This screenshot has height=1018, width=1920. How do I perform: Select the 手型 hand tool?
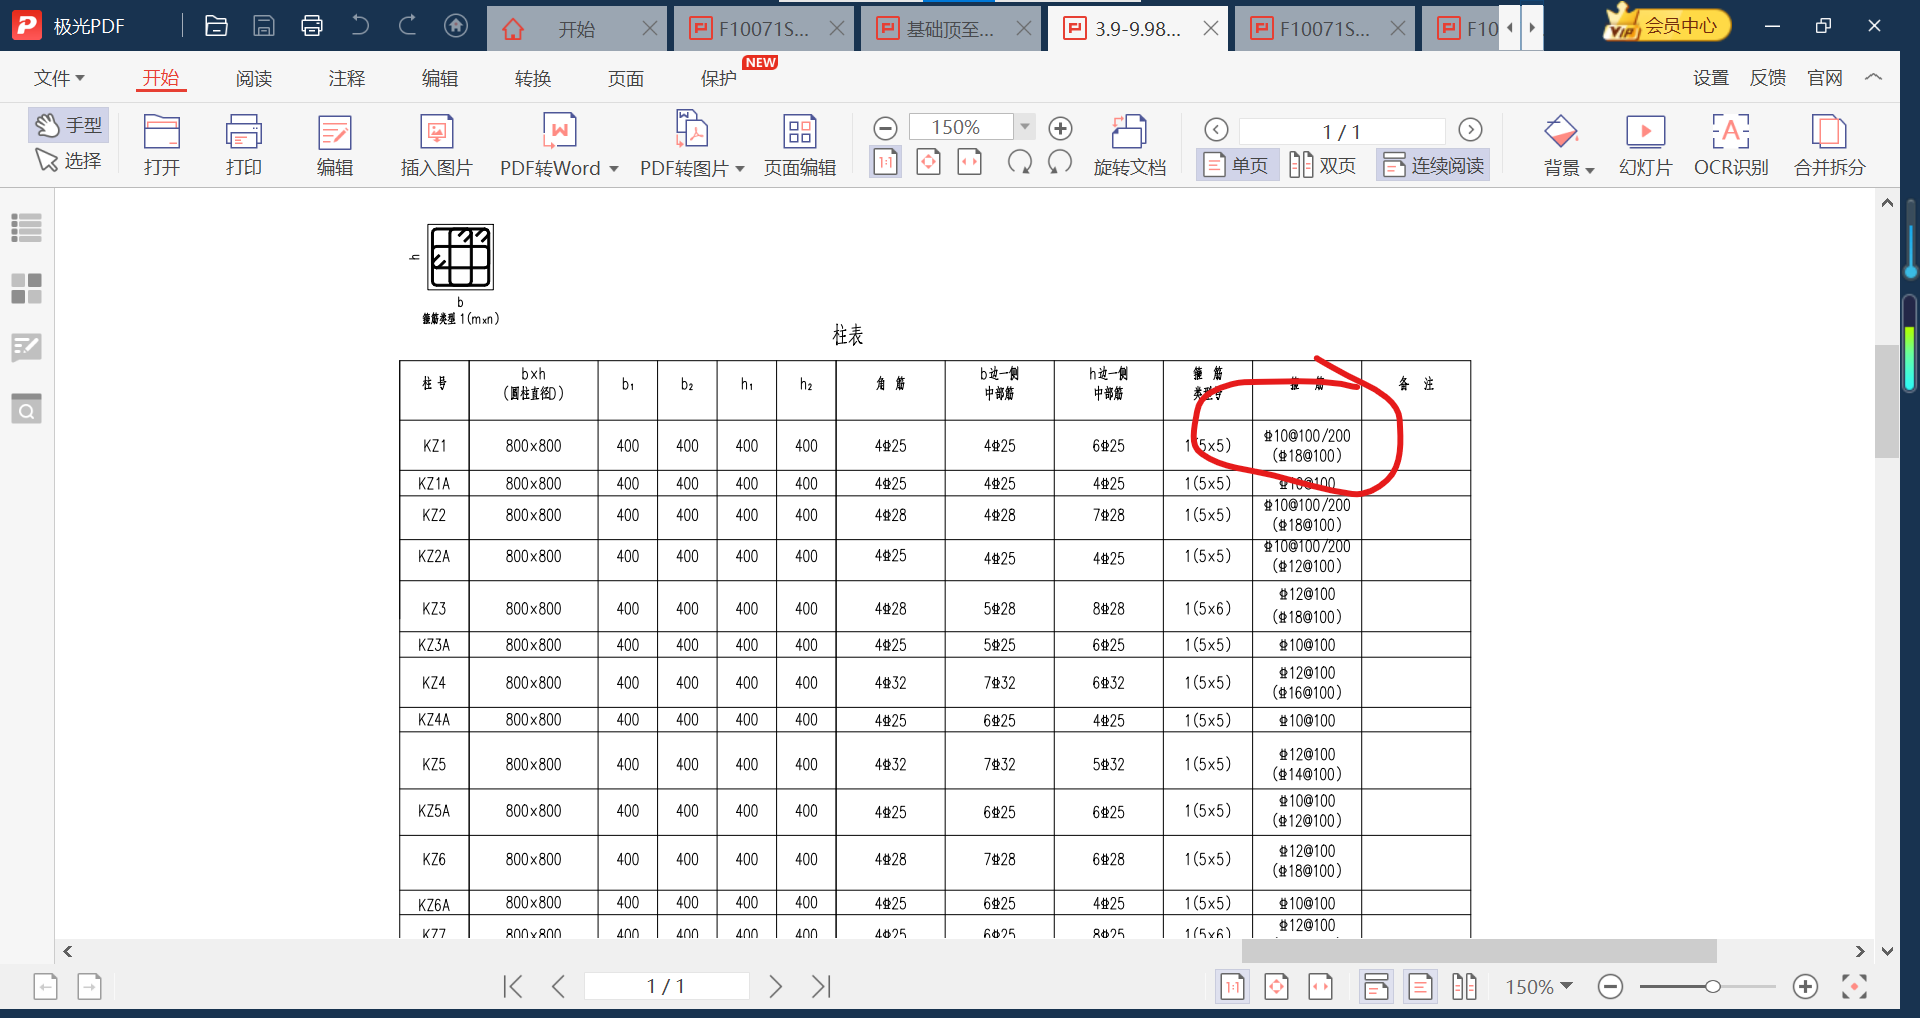pyautogui.click(x=68, y=126)
